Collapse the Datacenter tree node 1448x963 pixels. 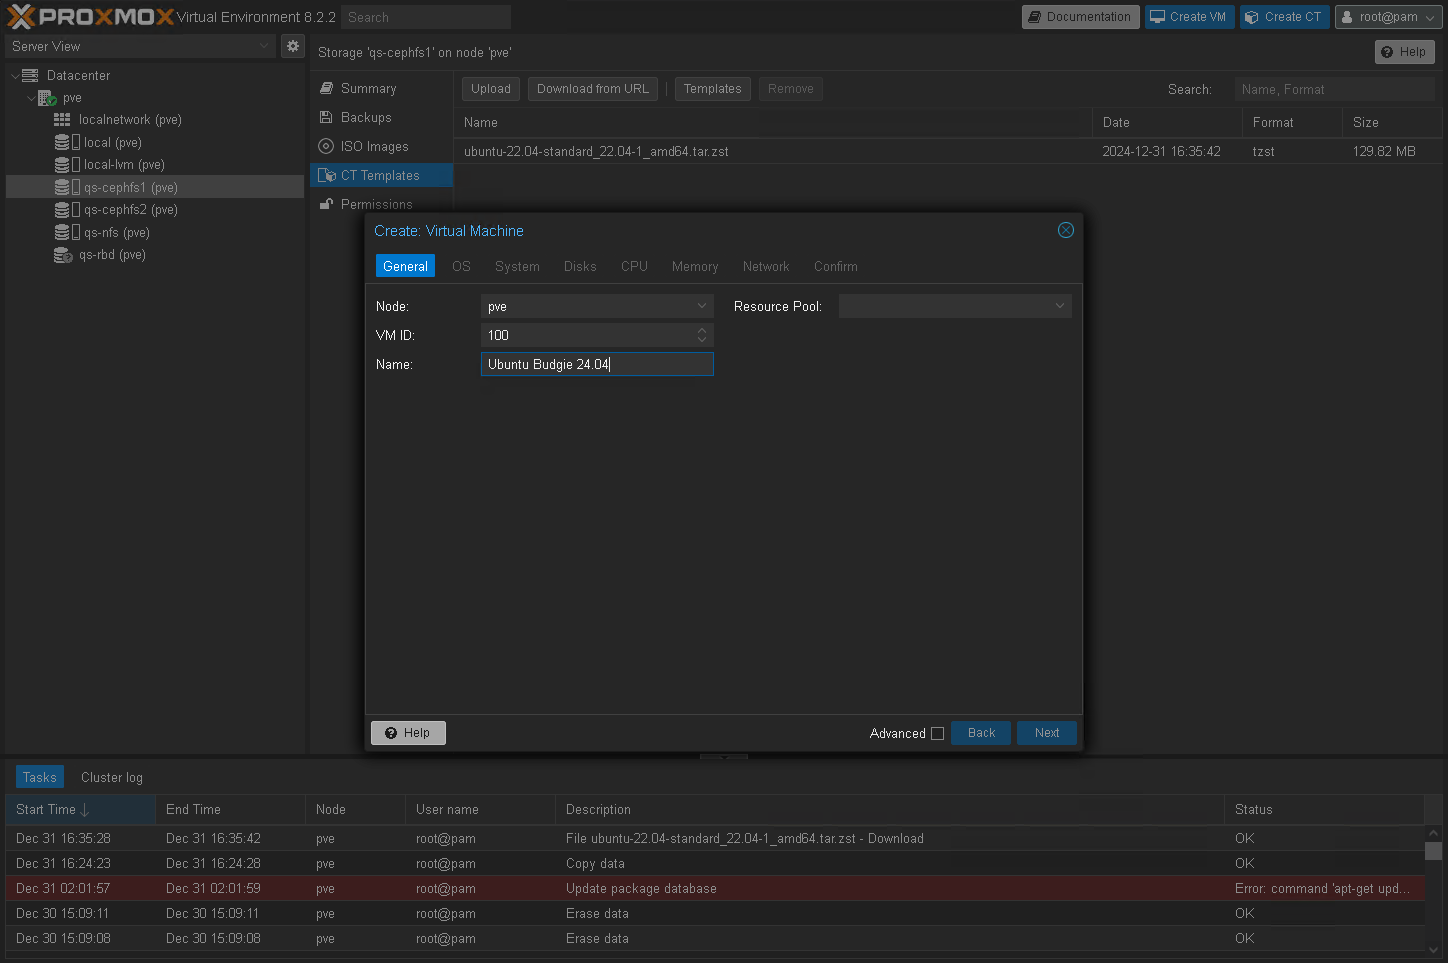[15, 76]
